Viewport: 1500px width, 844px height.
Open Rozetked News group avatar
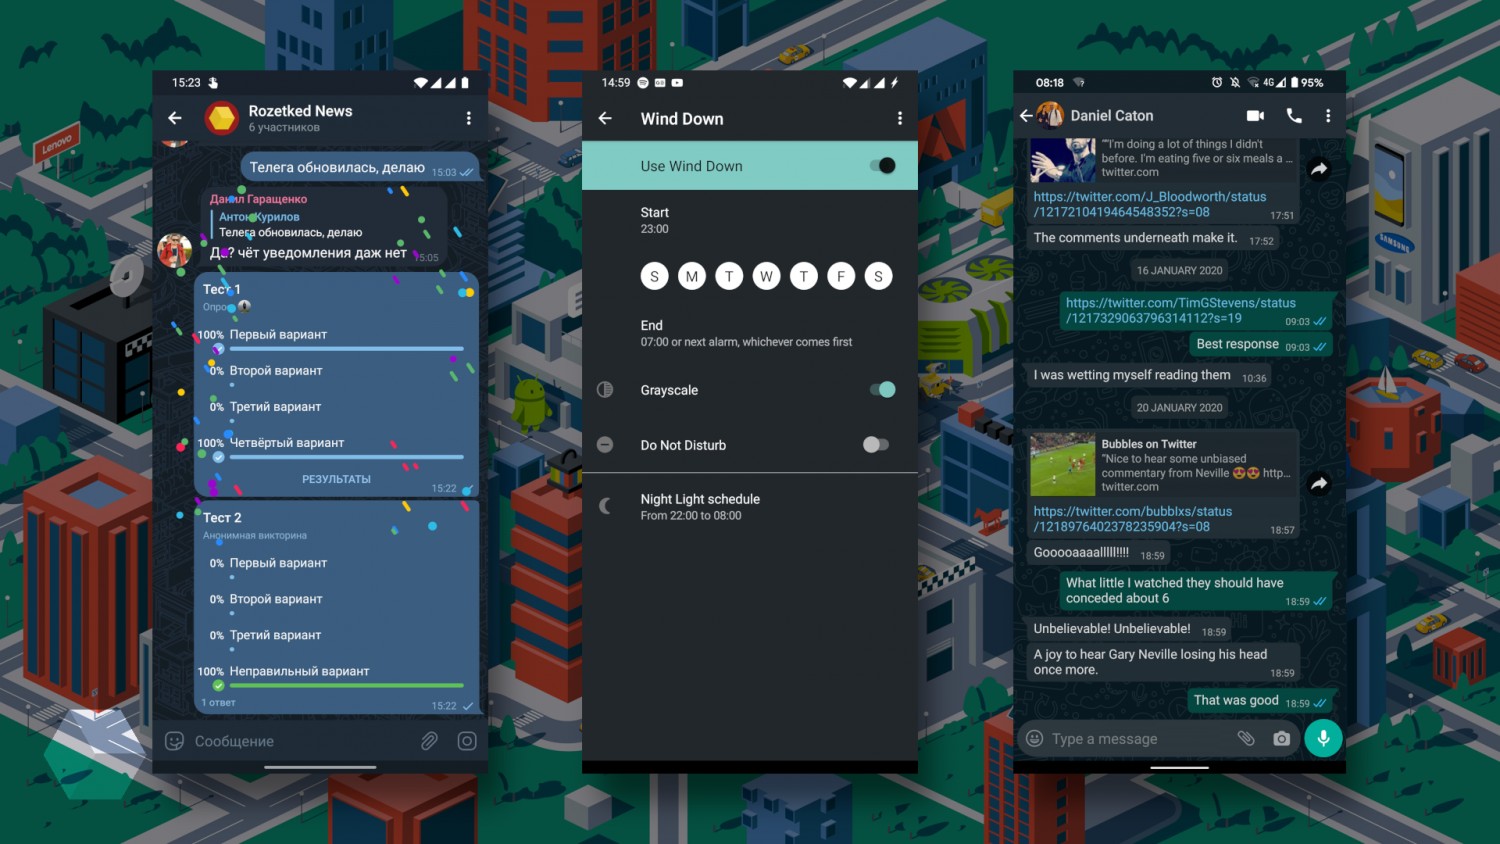(221, 118)
